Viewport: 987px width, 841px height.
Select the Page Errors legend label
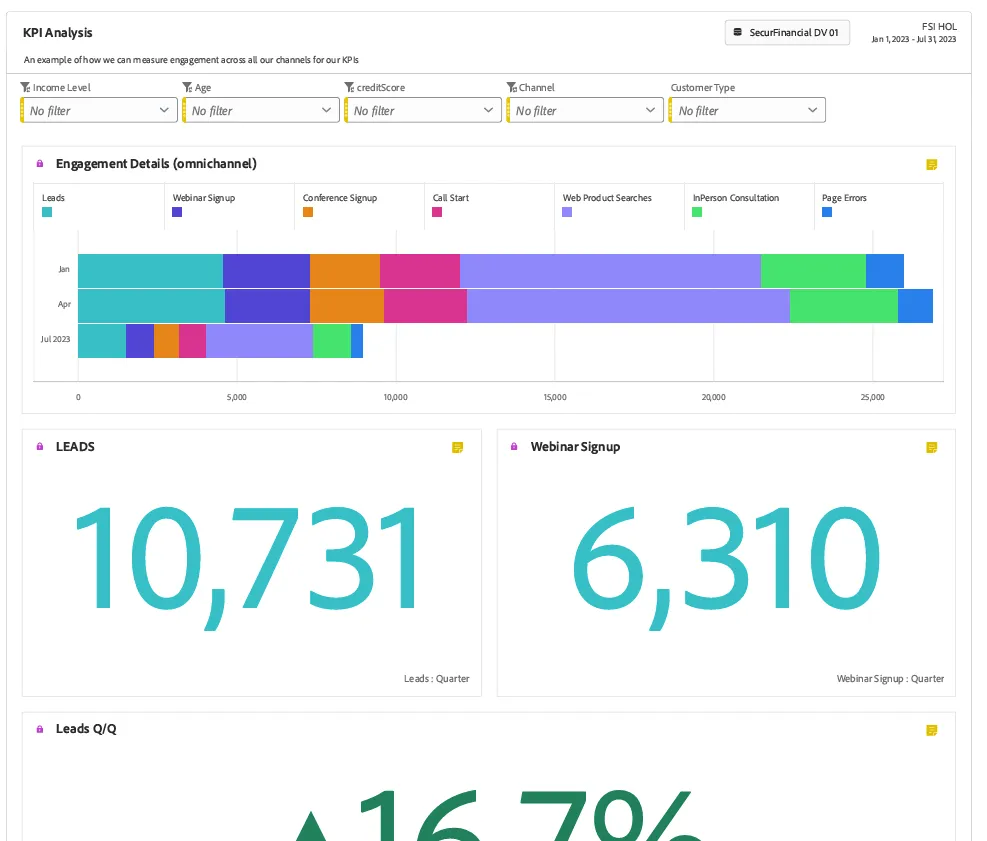pyautogui.click(x=844, y=198)
